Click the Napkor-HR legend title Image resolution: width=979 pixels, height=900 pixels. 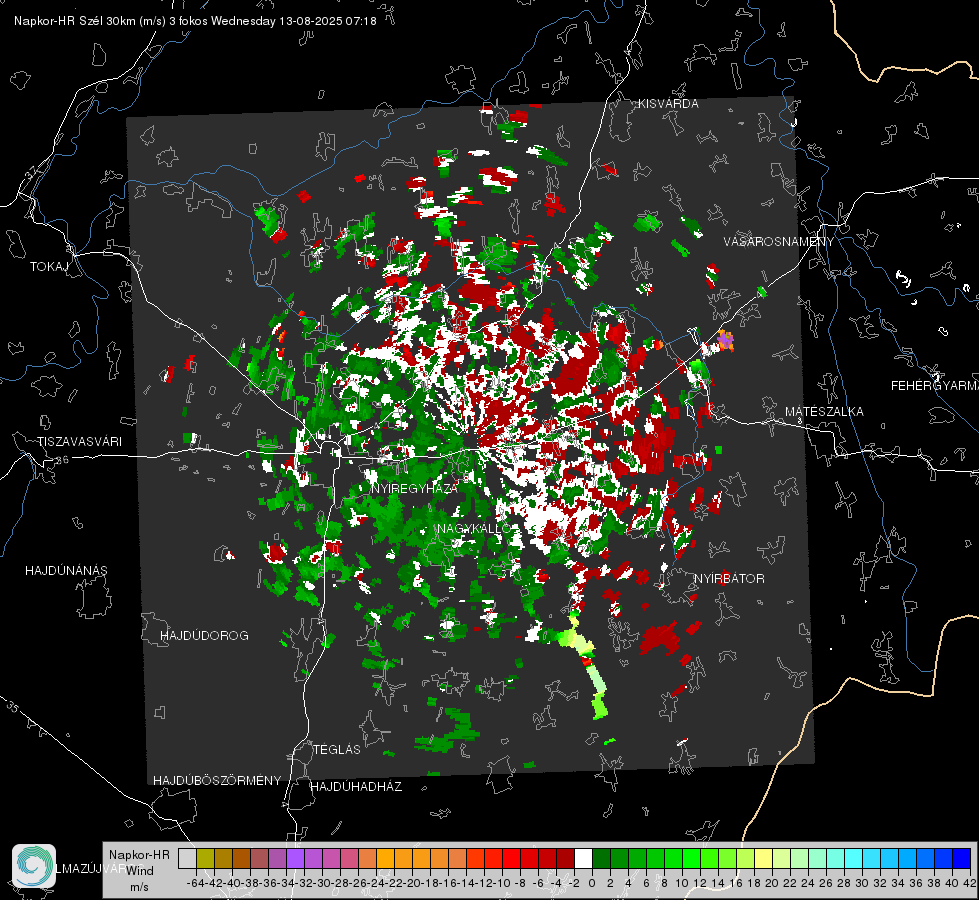[139, 855]
